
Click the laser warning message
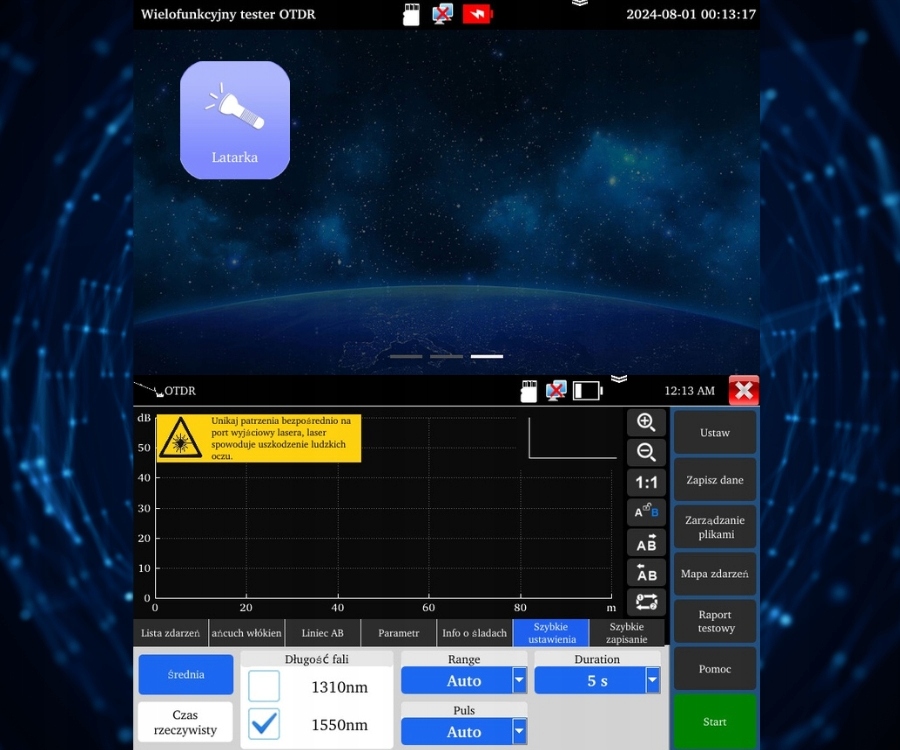(259, 438)
